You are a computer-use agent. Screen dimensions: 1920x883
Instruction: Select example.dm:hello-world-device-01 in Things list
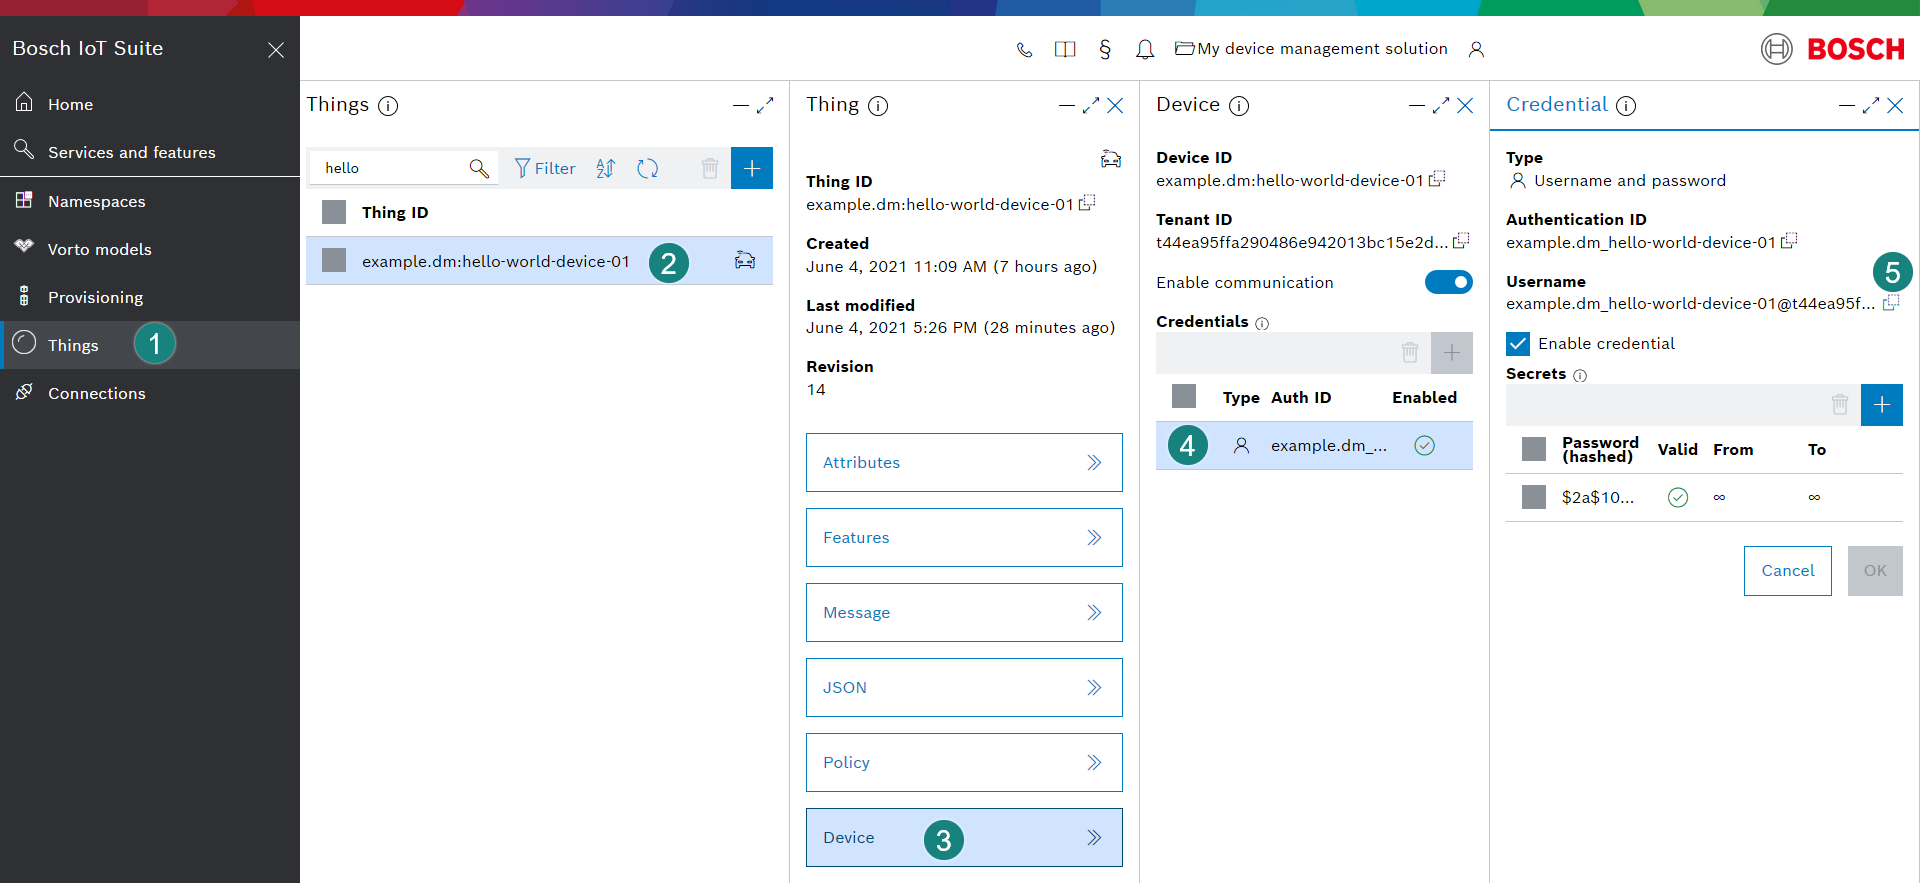click(539, 260)
